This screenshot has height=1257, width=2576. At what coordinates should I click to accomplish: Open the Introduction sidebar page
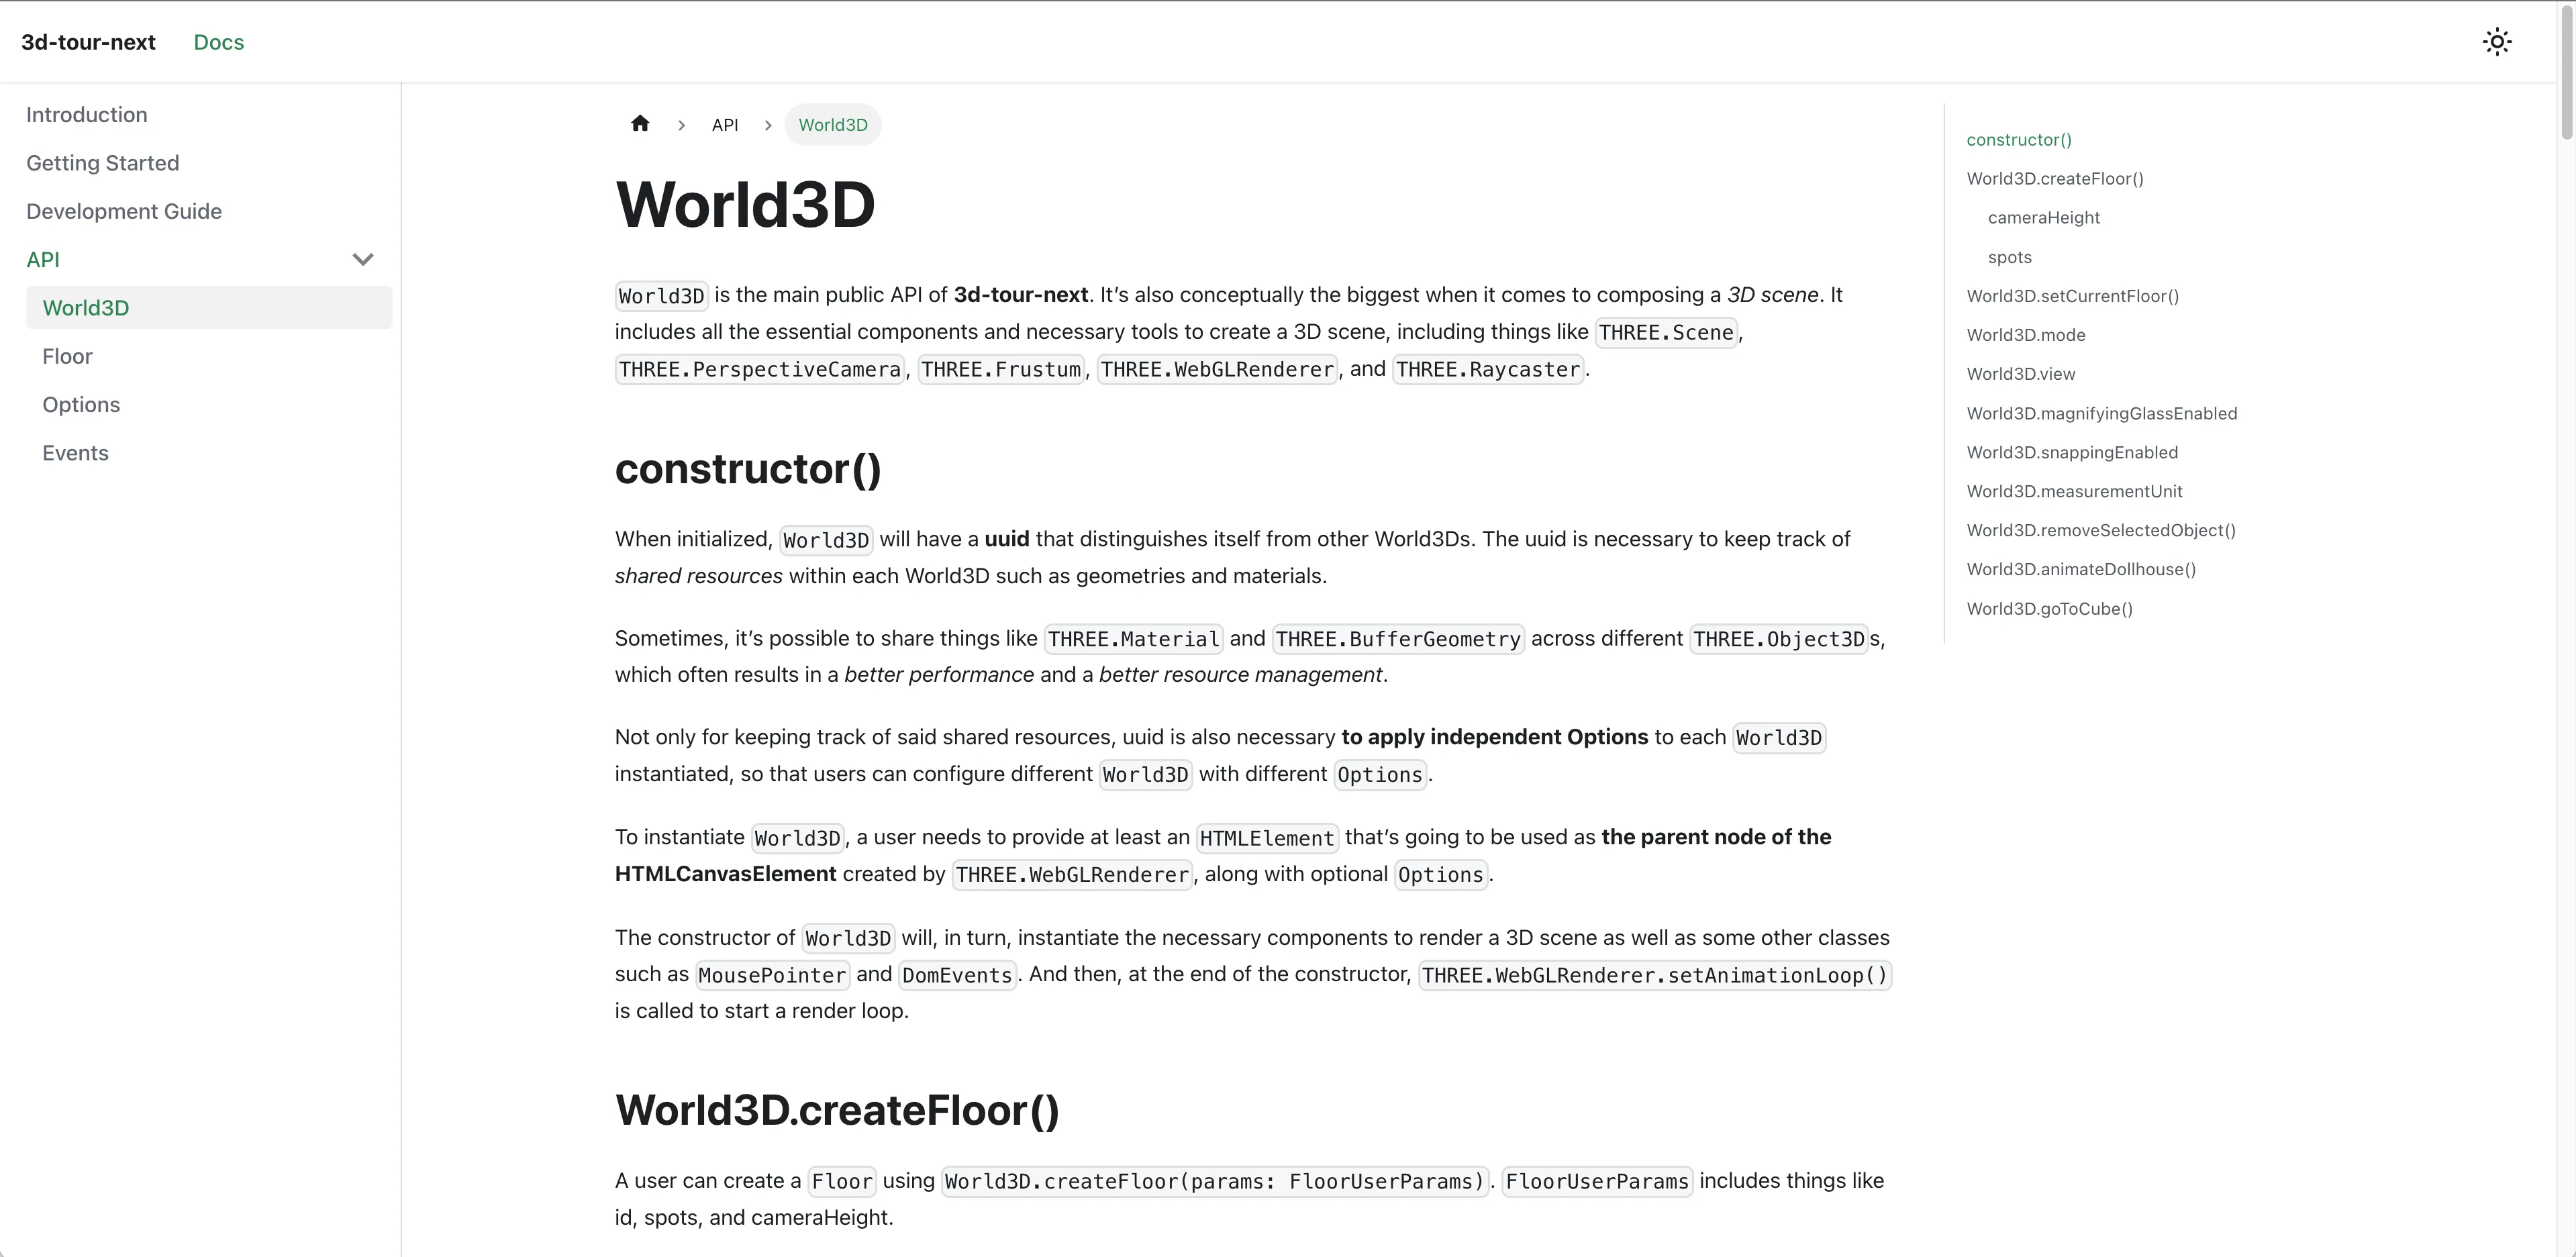tap(87, 115)
